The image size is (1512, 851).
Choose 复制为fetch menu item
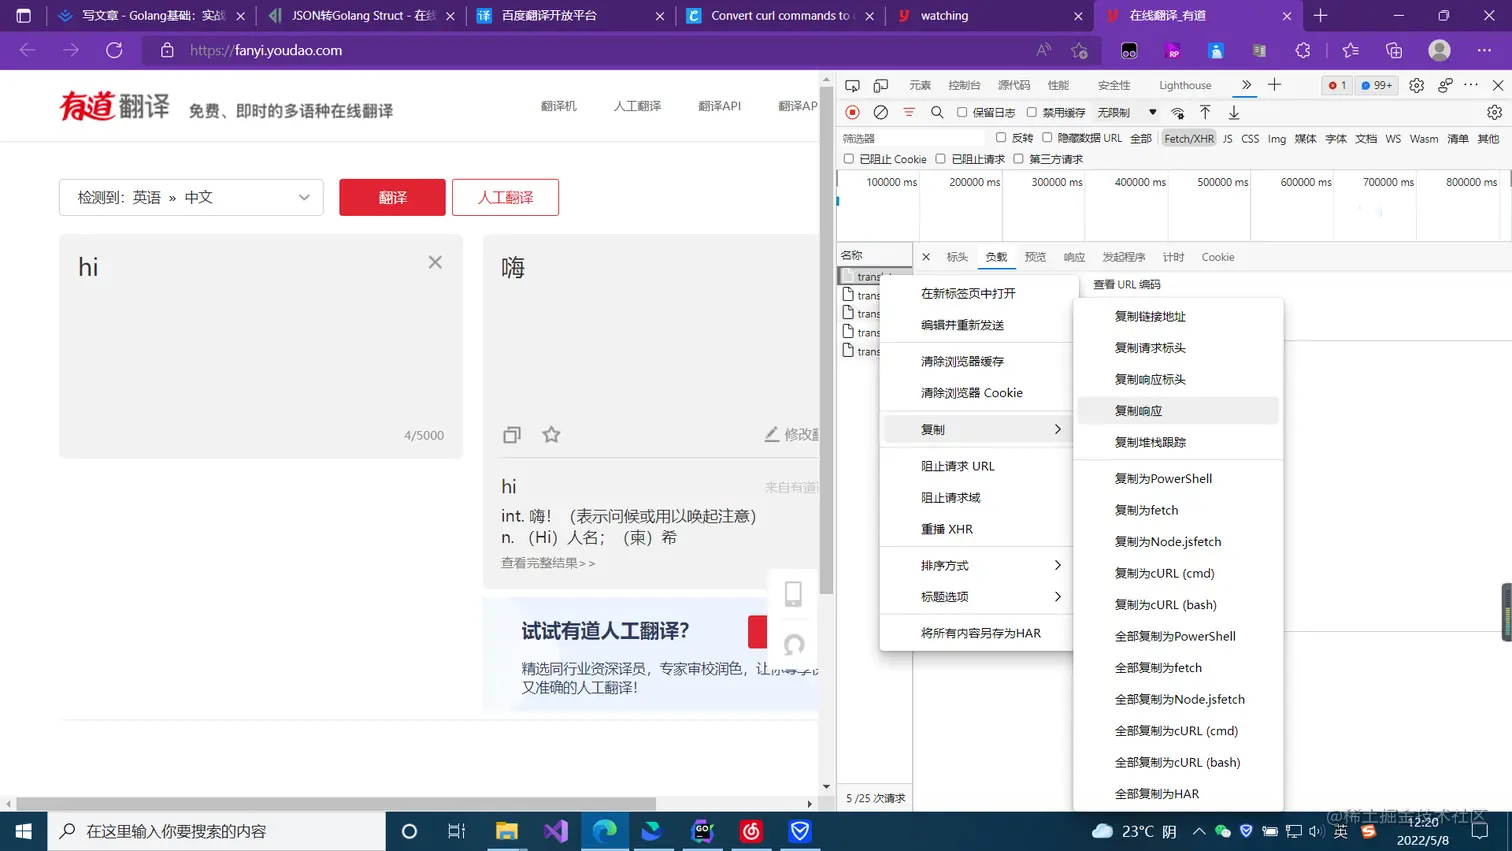click(x=1178, y=510)
